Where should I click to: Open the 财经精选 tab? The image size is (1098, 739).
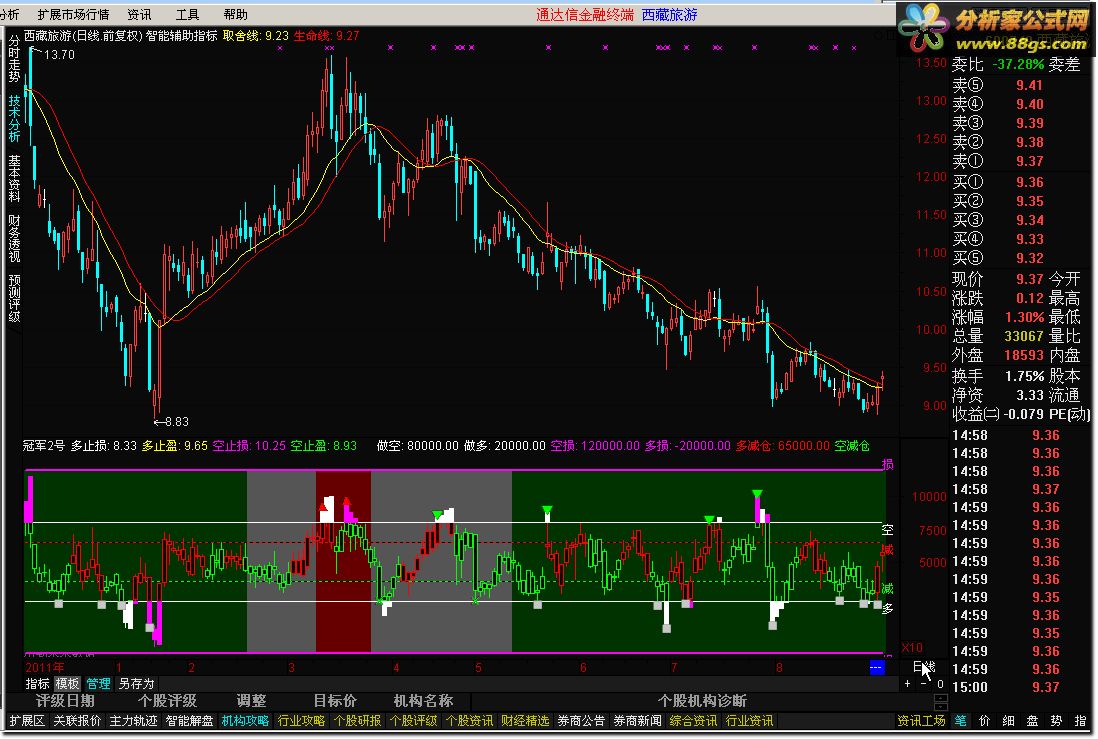pyautogui.click(x=525, y=721)
